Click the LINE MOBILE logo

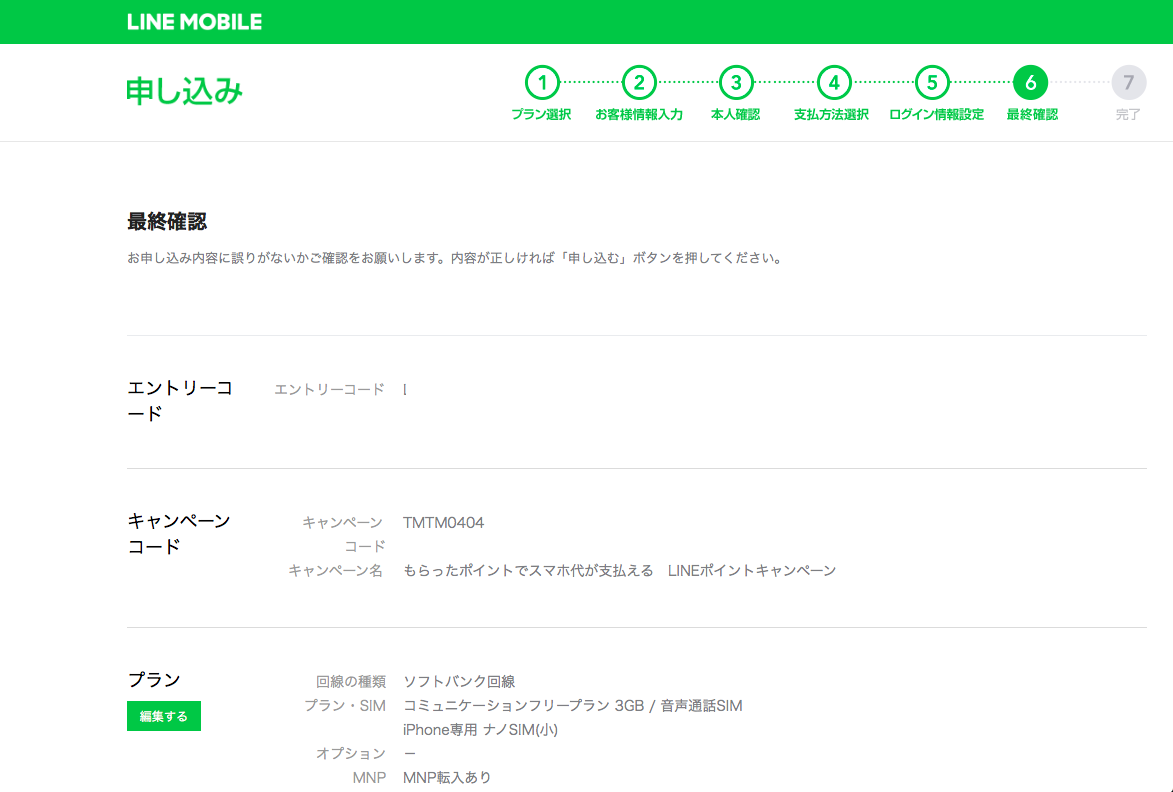[x=195, y=22]
